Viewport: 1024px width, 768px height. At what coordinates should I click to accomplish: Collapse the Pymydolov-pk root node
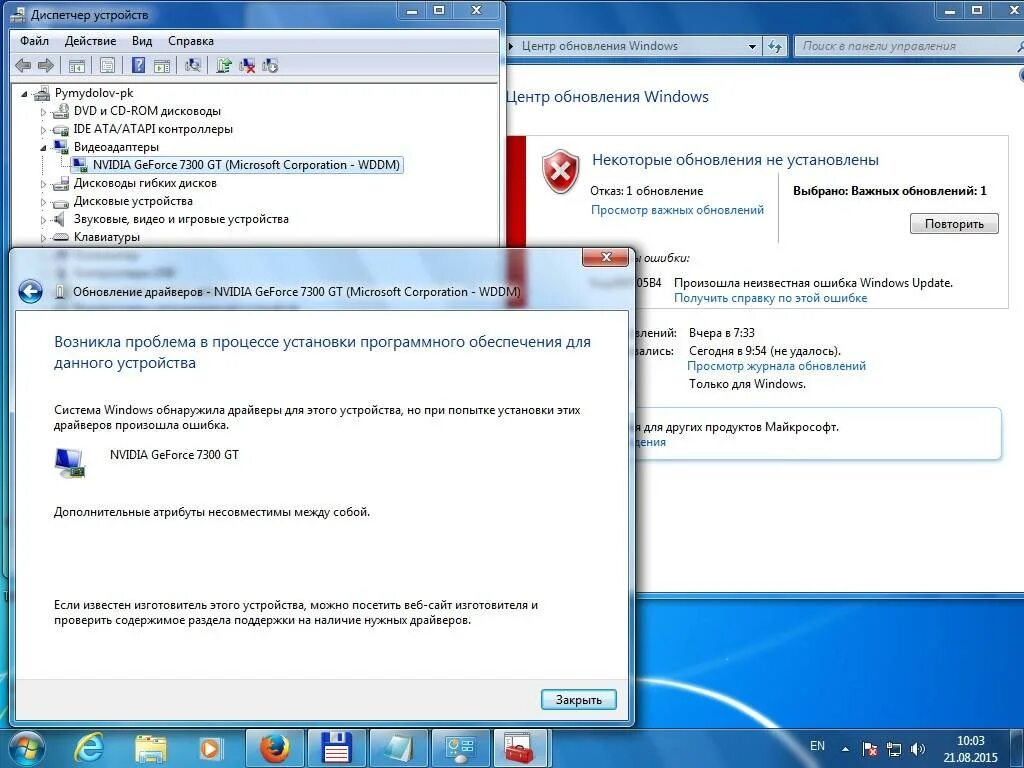(24, 94)
